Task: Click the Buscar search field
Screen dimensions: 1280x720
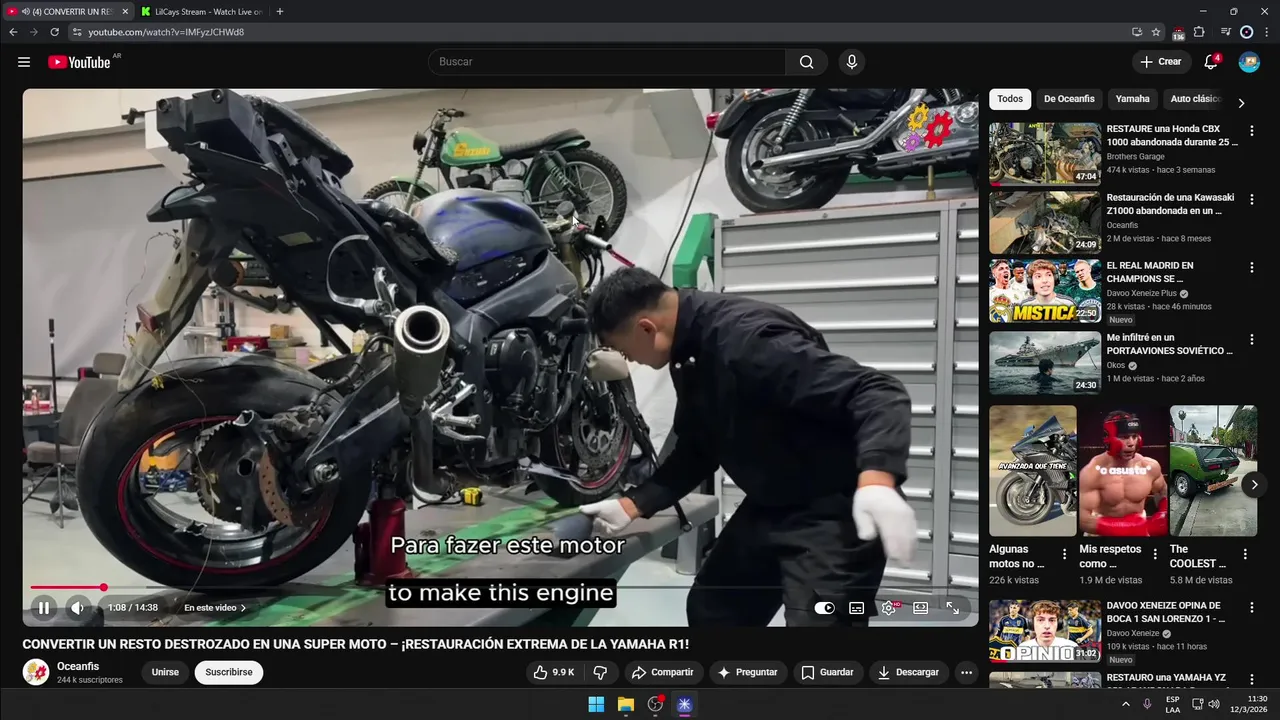Action: [608, 62]
